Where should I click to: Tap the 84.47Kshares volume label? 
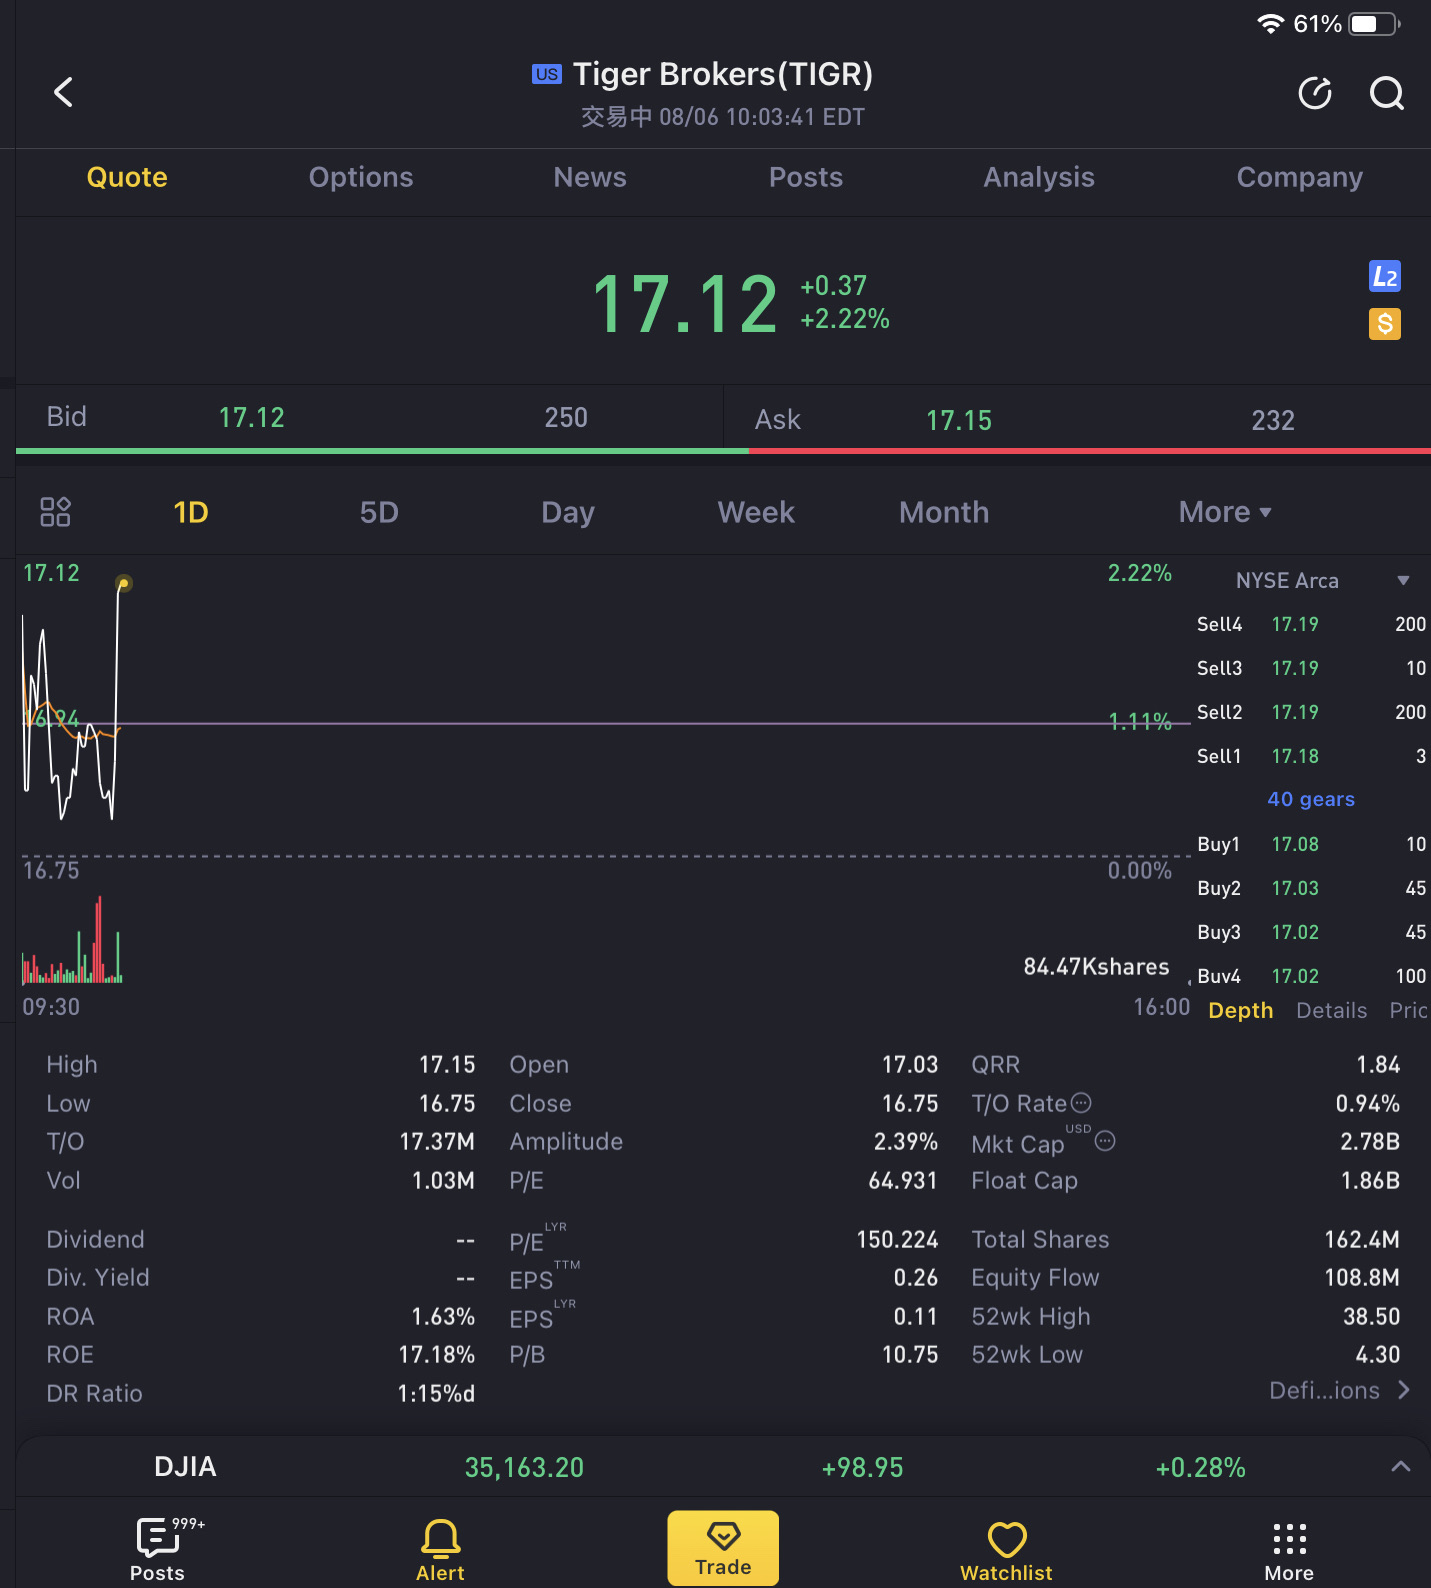click(x=1096, y=967)
